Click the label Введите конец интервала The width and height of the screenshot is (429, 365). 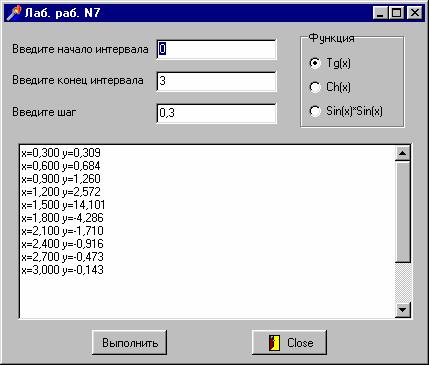pos(78,80)
